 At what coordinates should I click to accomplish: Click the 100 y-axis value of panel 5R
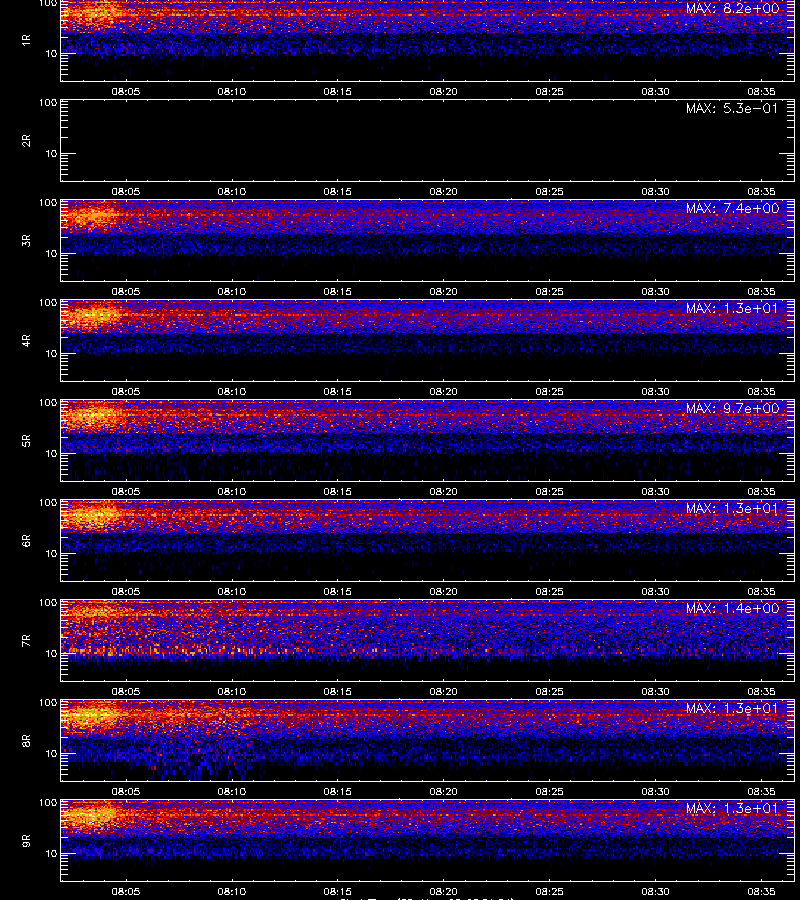tap(48, 403)
